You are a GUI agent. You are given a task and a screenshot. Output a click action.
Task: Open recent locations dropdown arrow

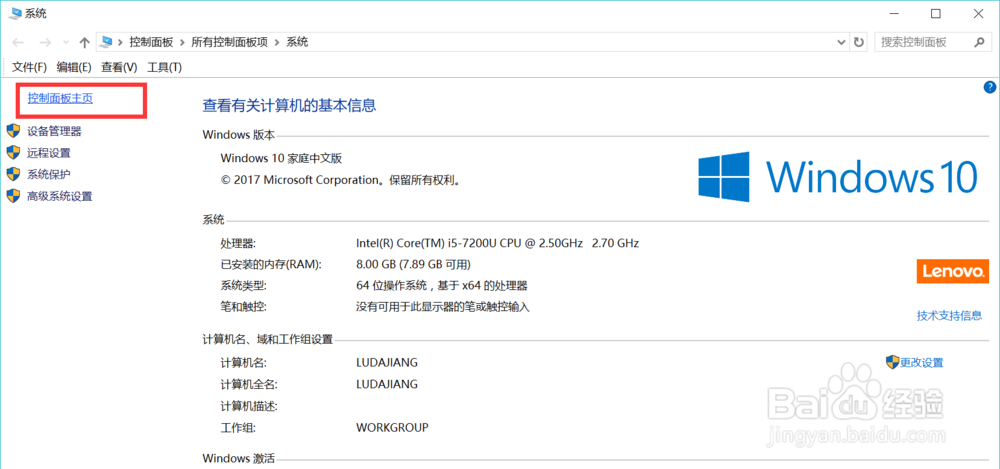click(x=66, y=43)
